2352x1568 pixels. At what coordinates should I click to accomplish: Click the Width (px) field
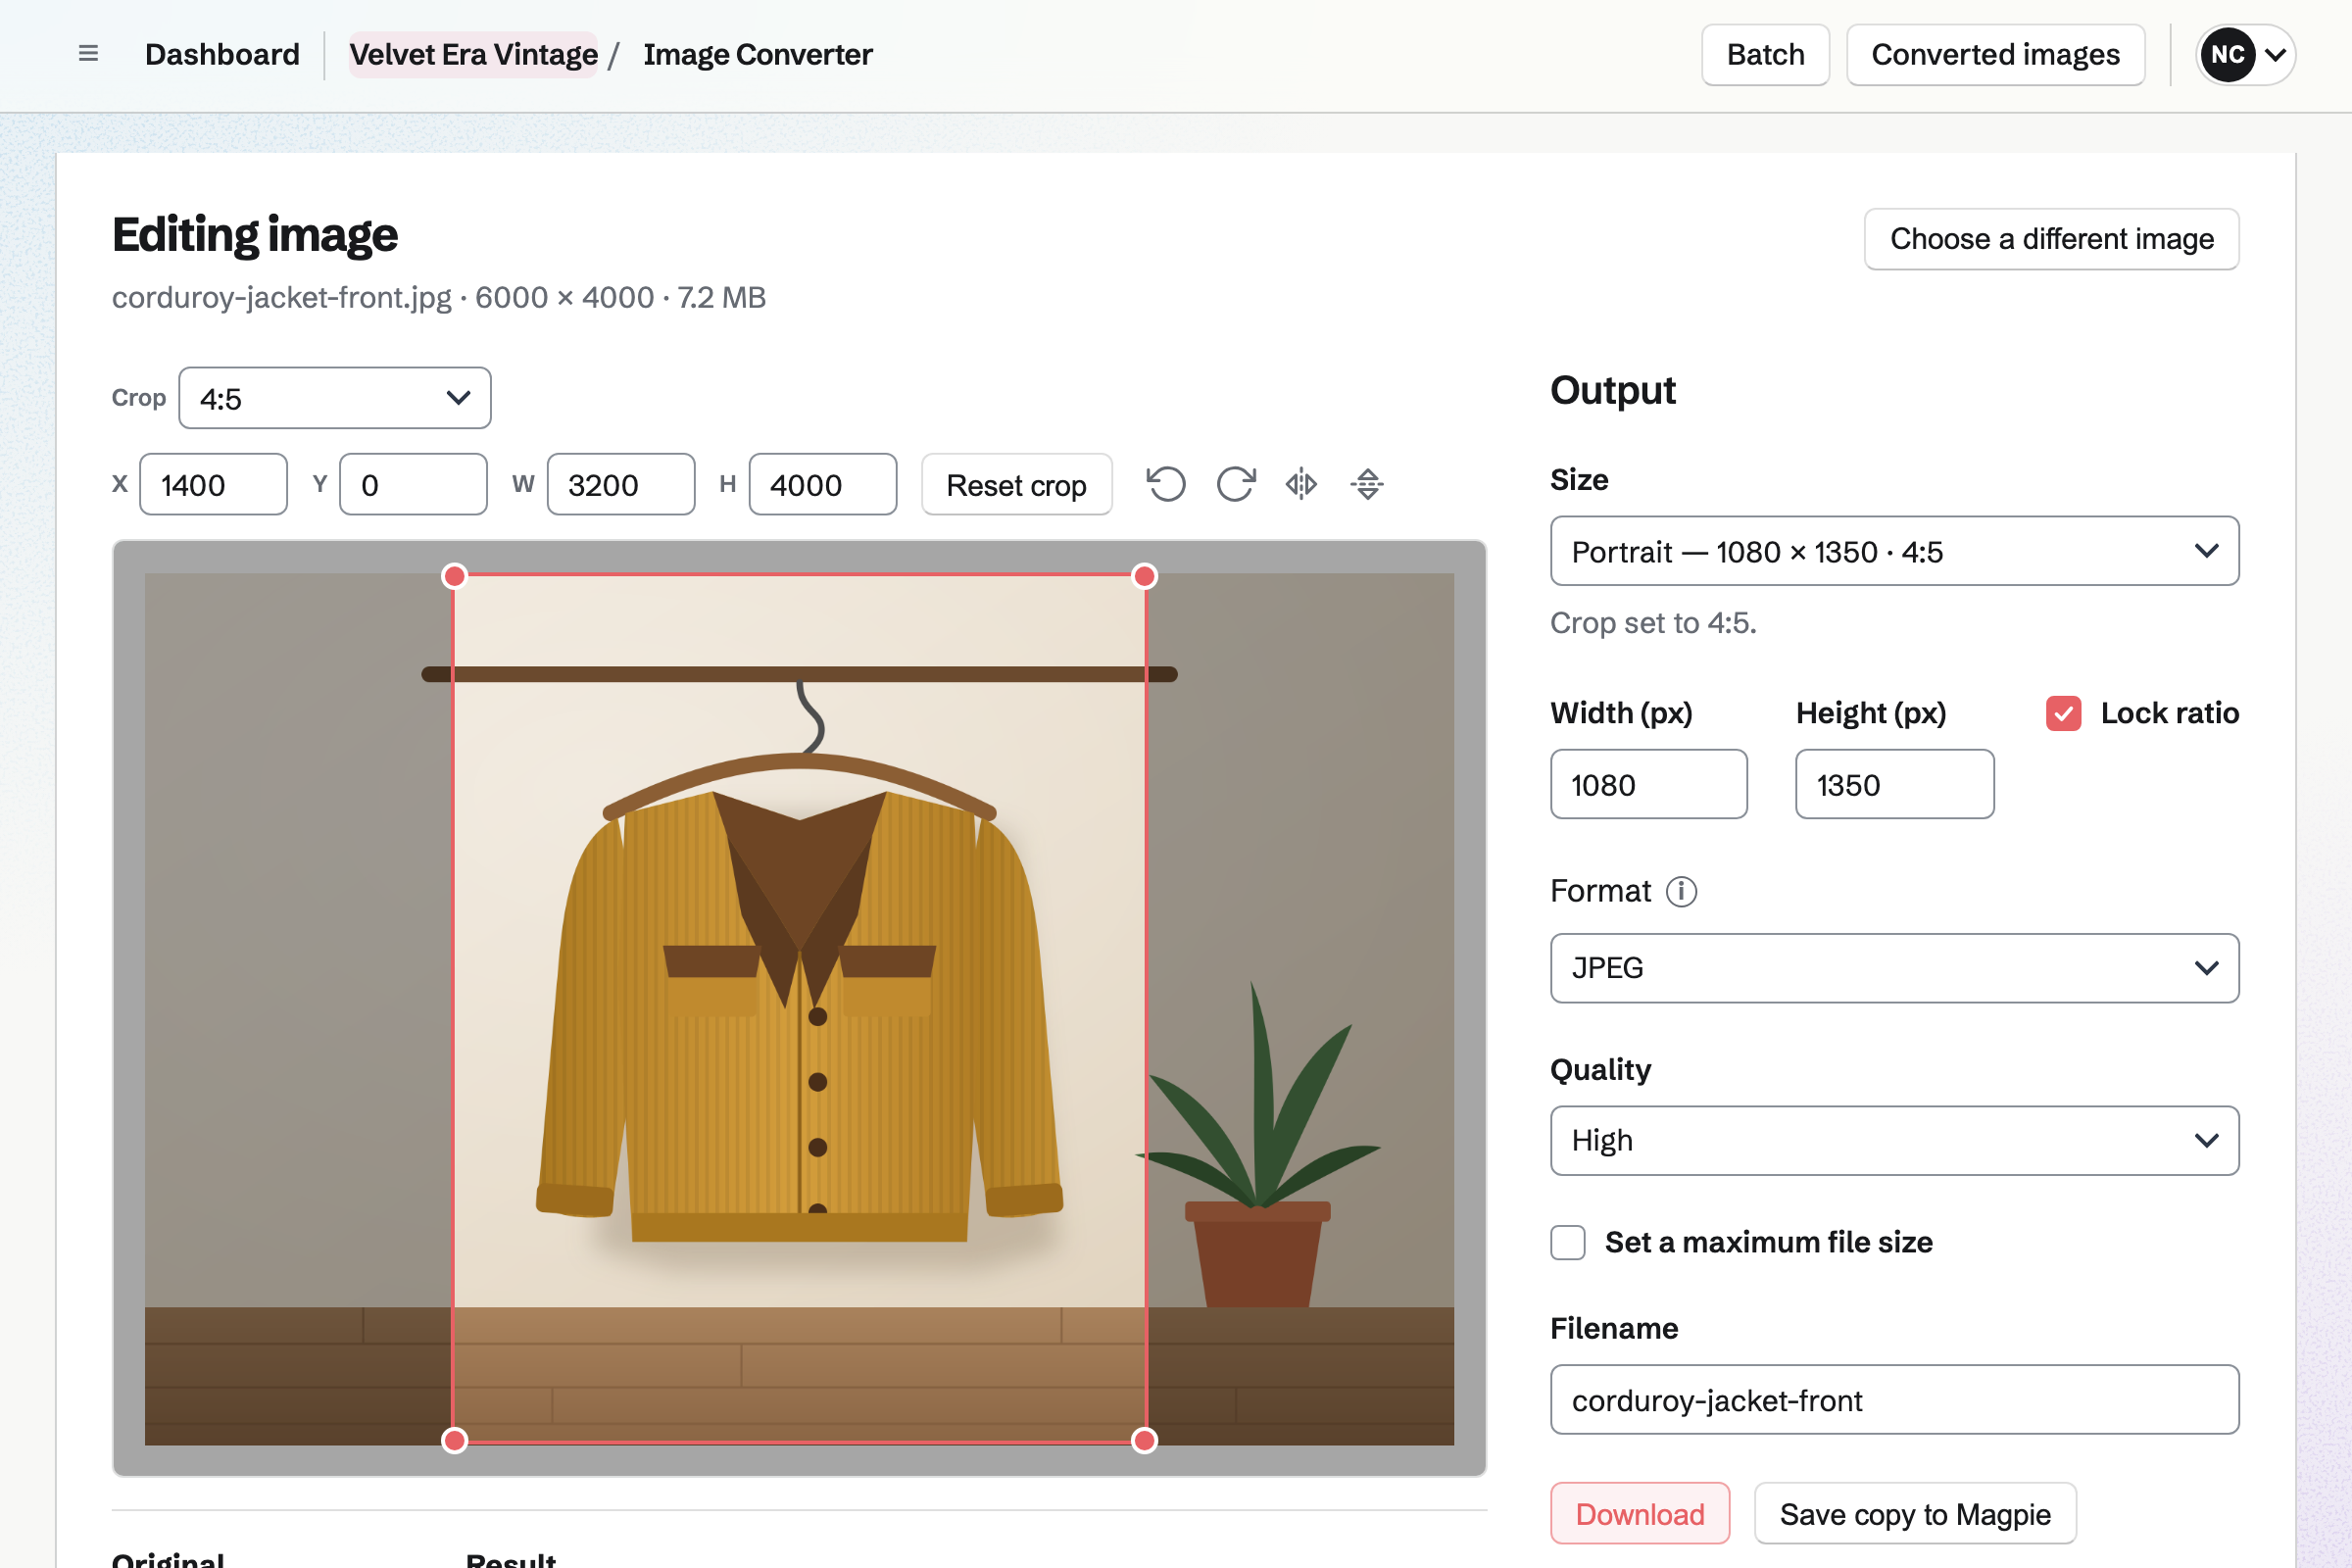click(x=1648, y=785)
